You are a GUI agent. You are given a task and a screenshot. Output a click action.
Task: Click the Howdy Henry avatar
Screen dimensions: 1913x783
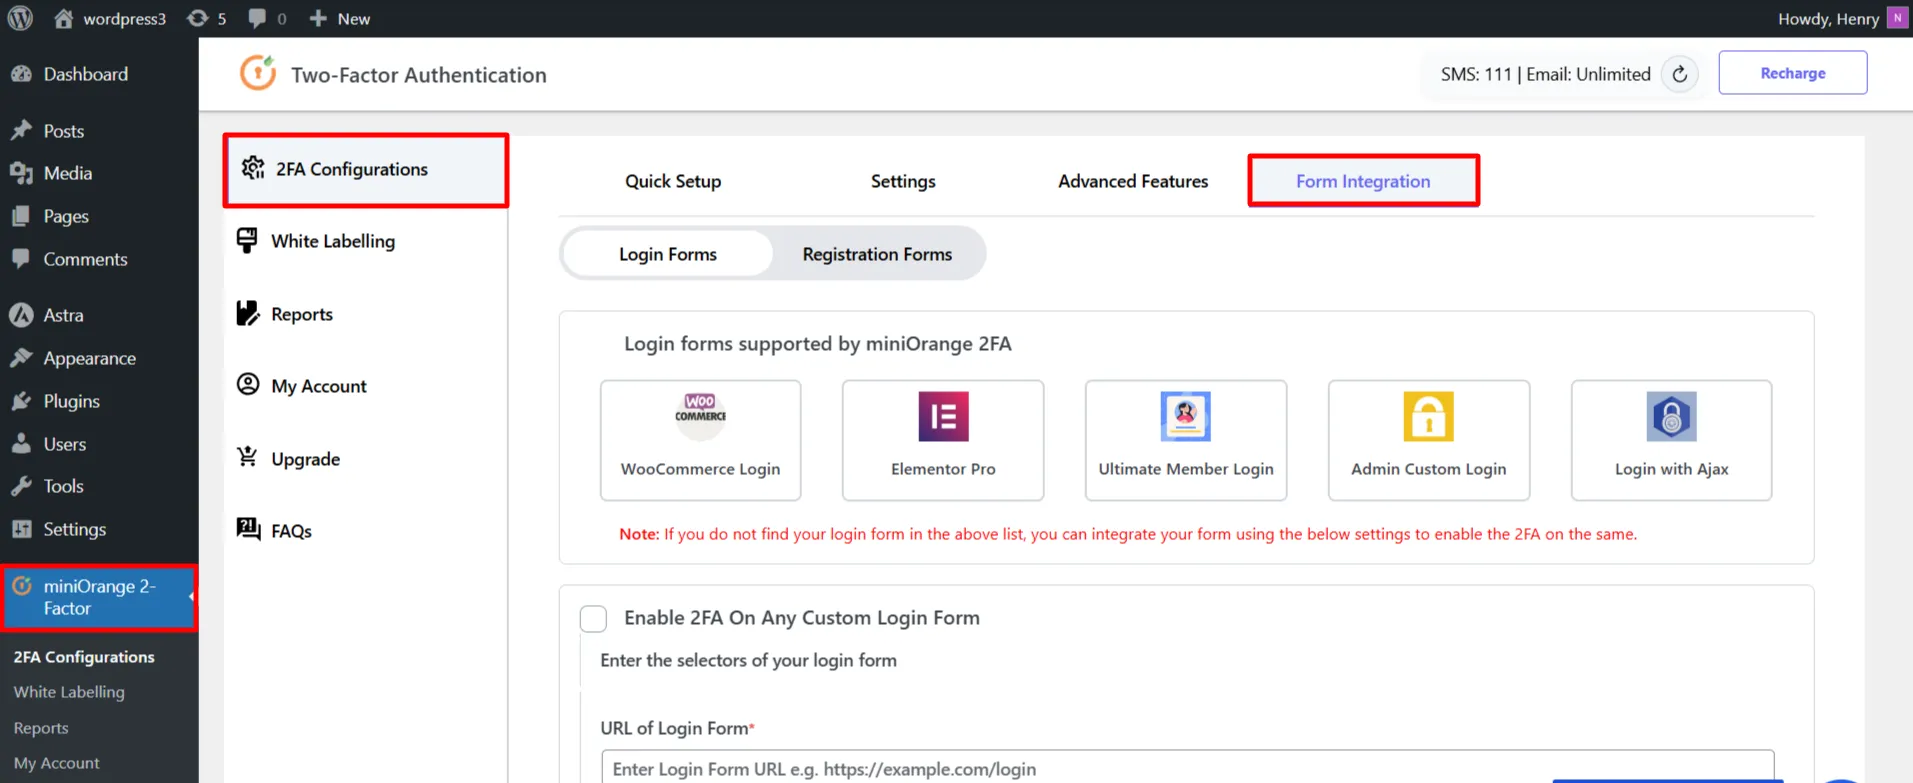coord(1897,18)
